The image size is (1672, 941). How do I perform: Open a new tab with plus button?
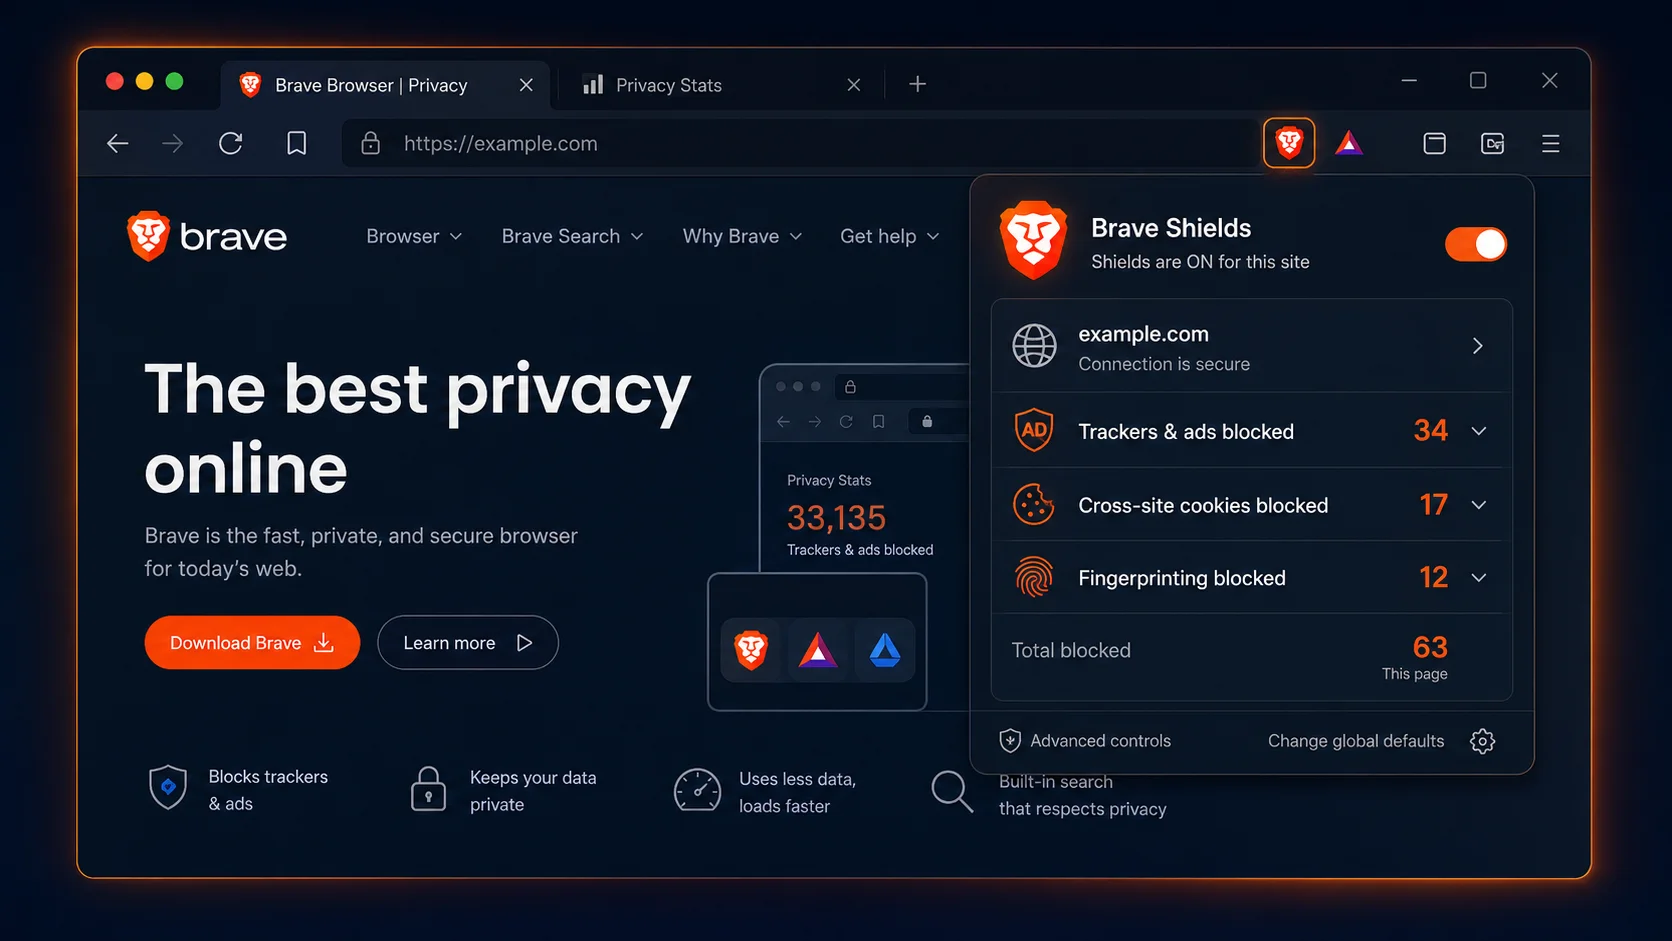pyautogui.click(x=917, y=84)
